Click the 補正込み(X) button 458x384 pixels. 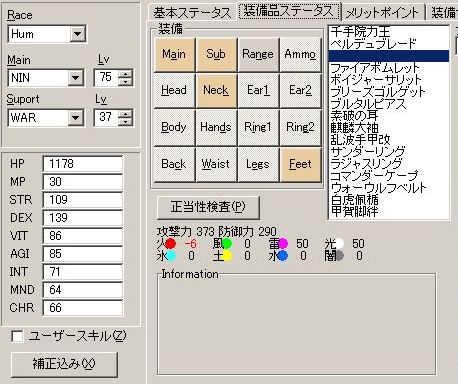[64, 364]
